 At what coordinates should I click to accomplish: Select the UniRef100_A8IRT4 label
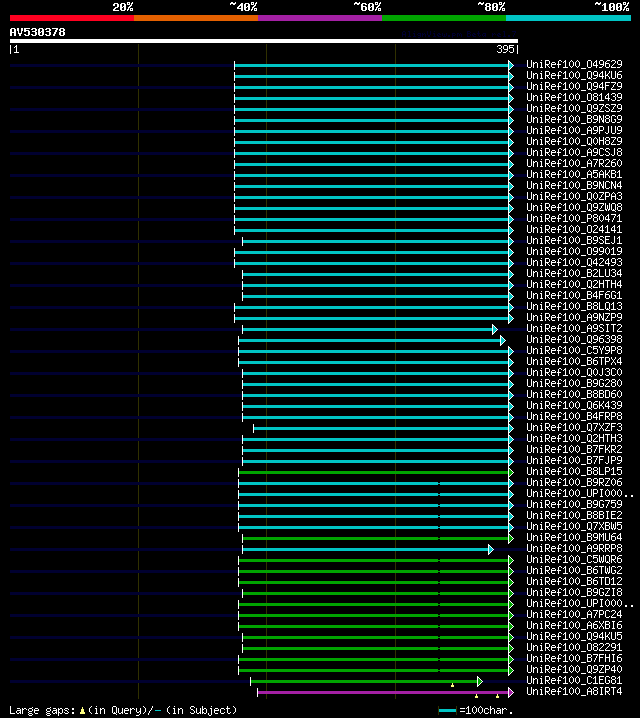click(574, 691)
